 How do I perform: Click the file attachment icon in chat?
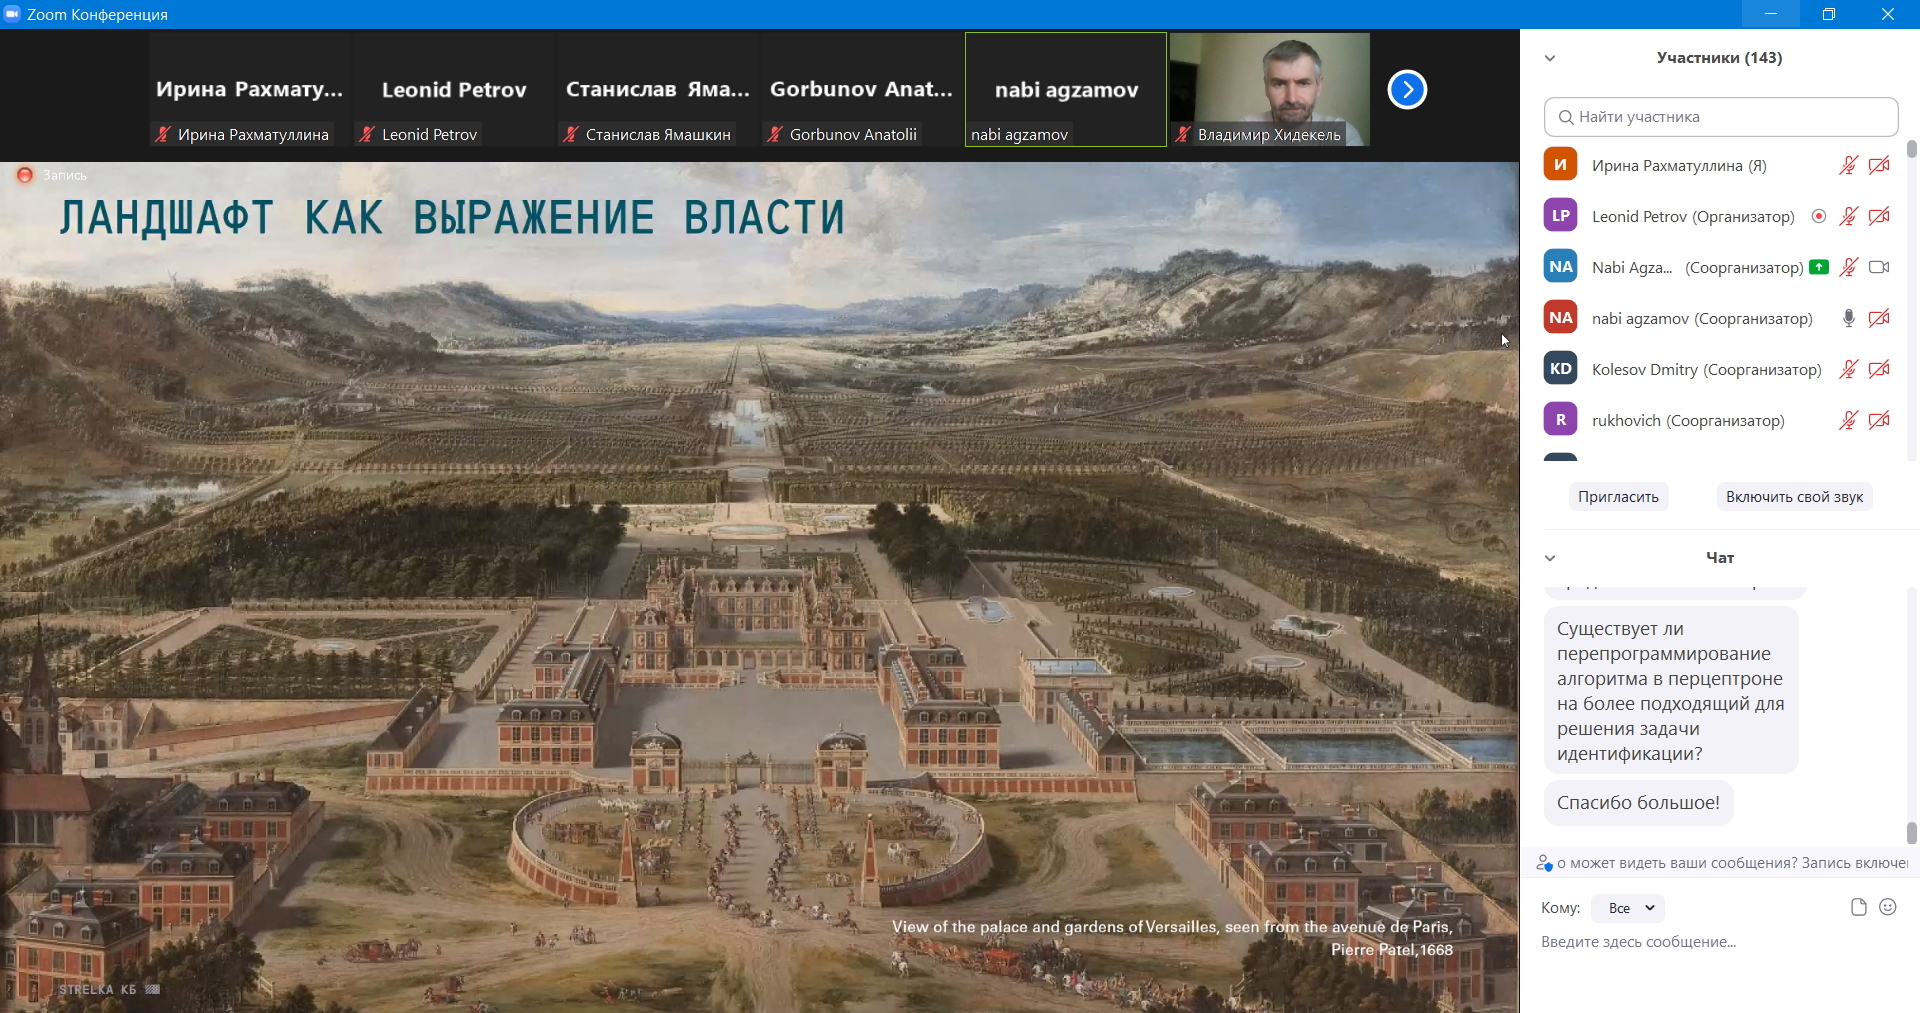click(1858, 907)
